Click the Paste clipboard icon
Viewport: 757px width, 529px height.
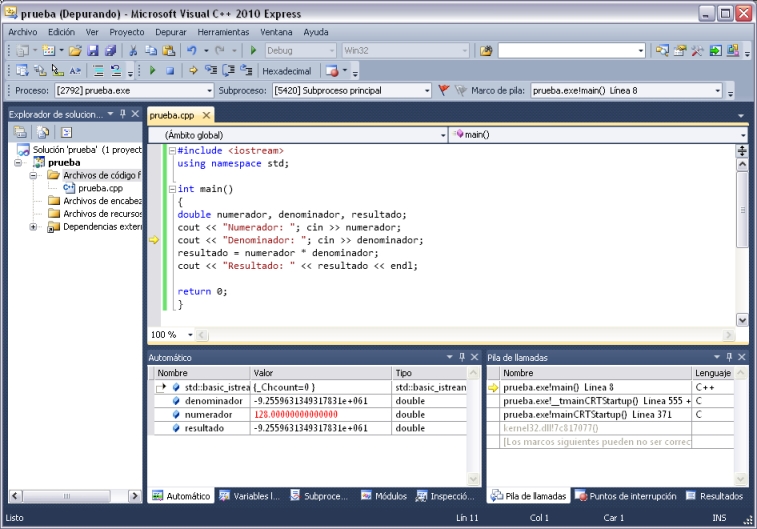168,50
